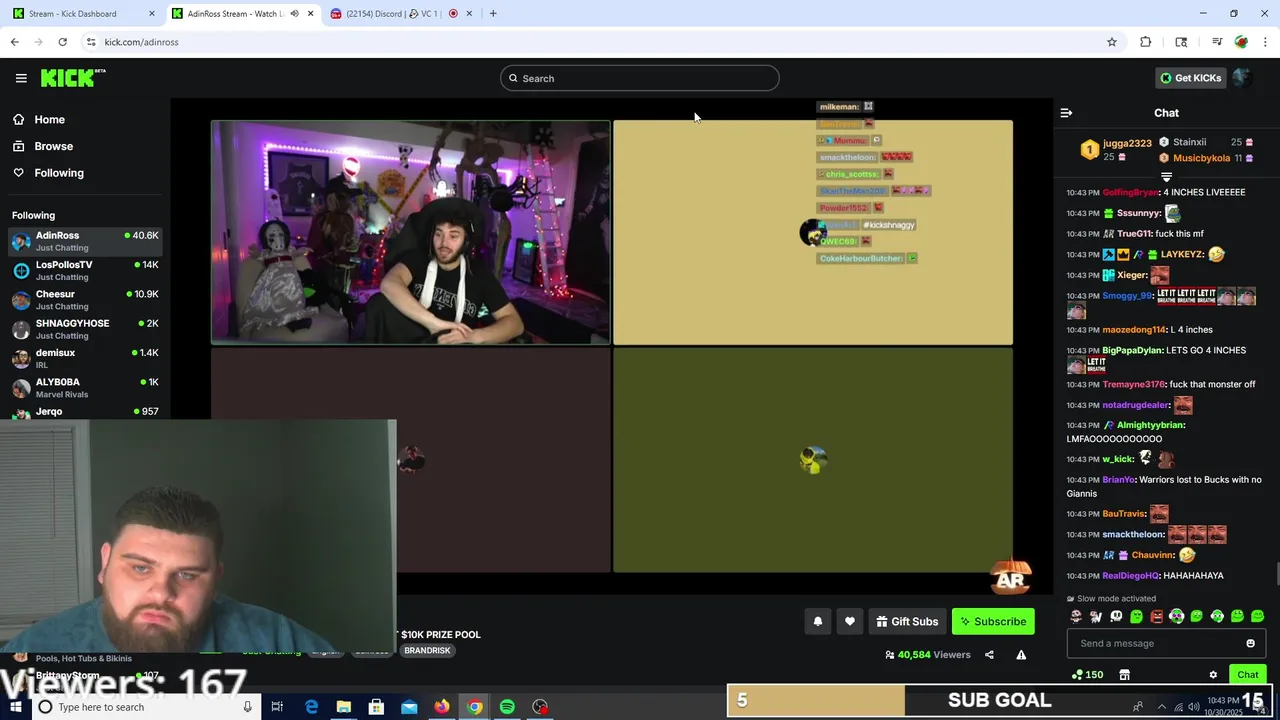Image resolution: width=1280 pixels, height=720 pixels.
Task: Click the KICK logo
Action: point(73,78)
